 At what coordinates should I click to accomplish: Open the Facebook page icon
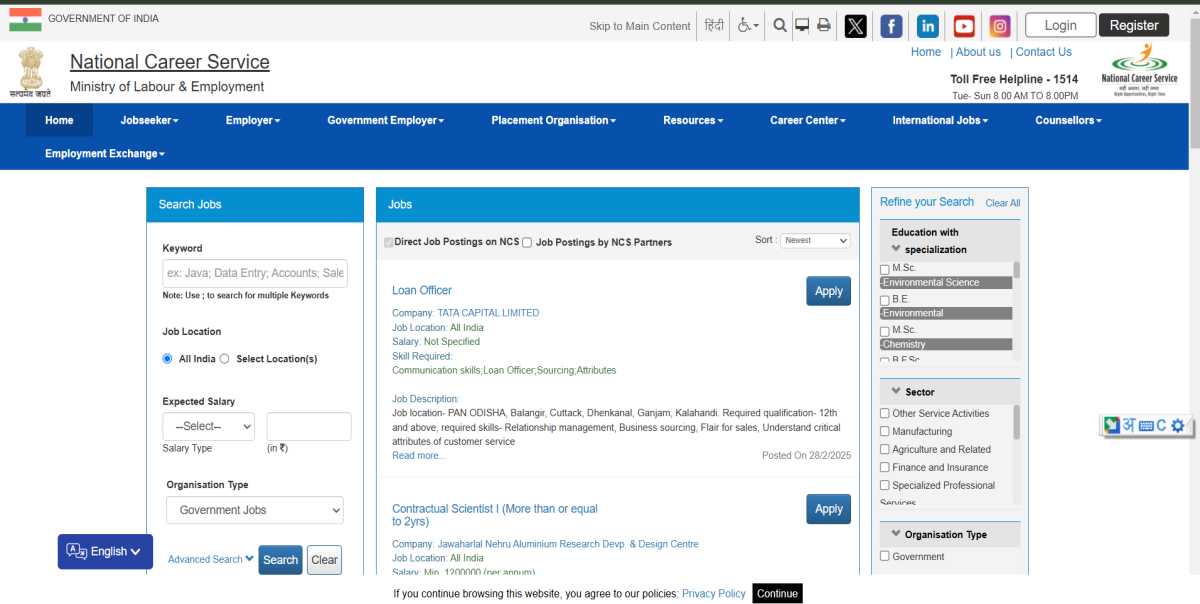tap(891, 26)
